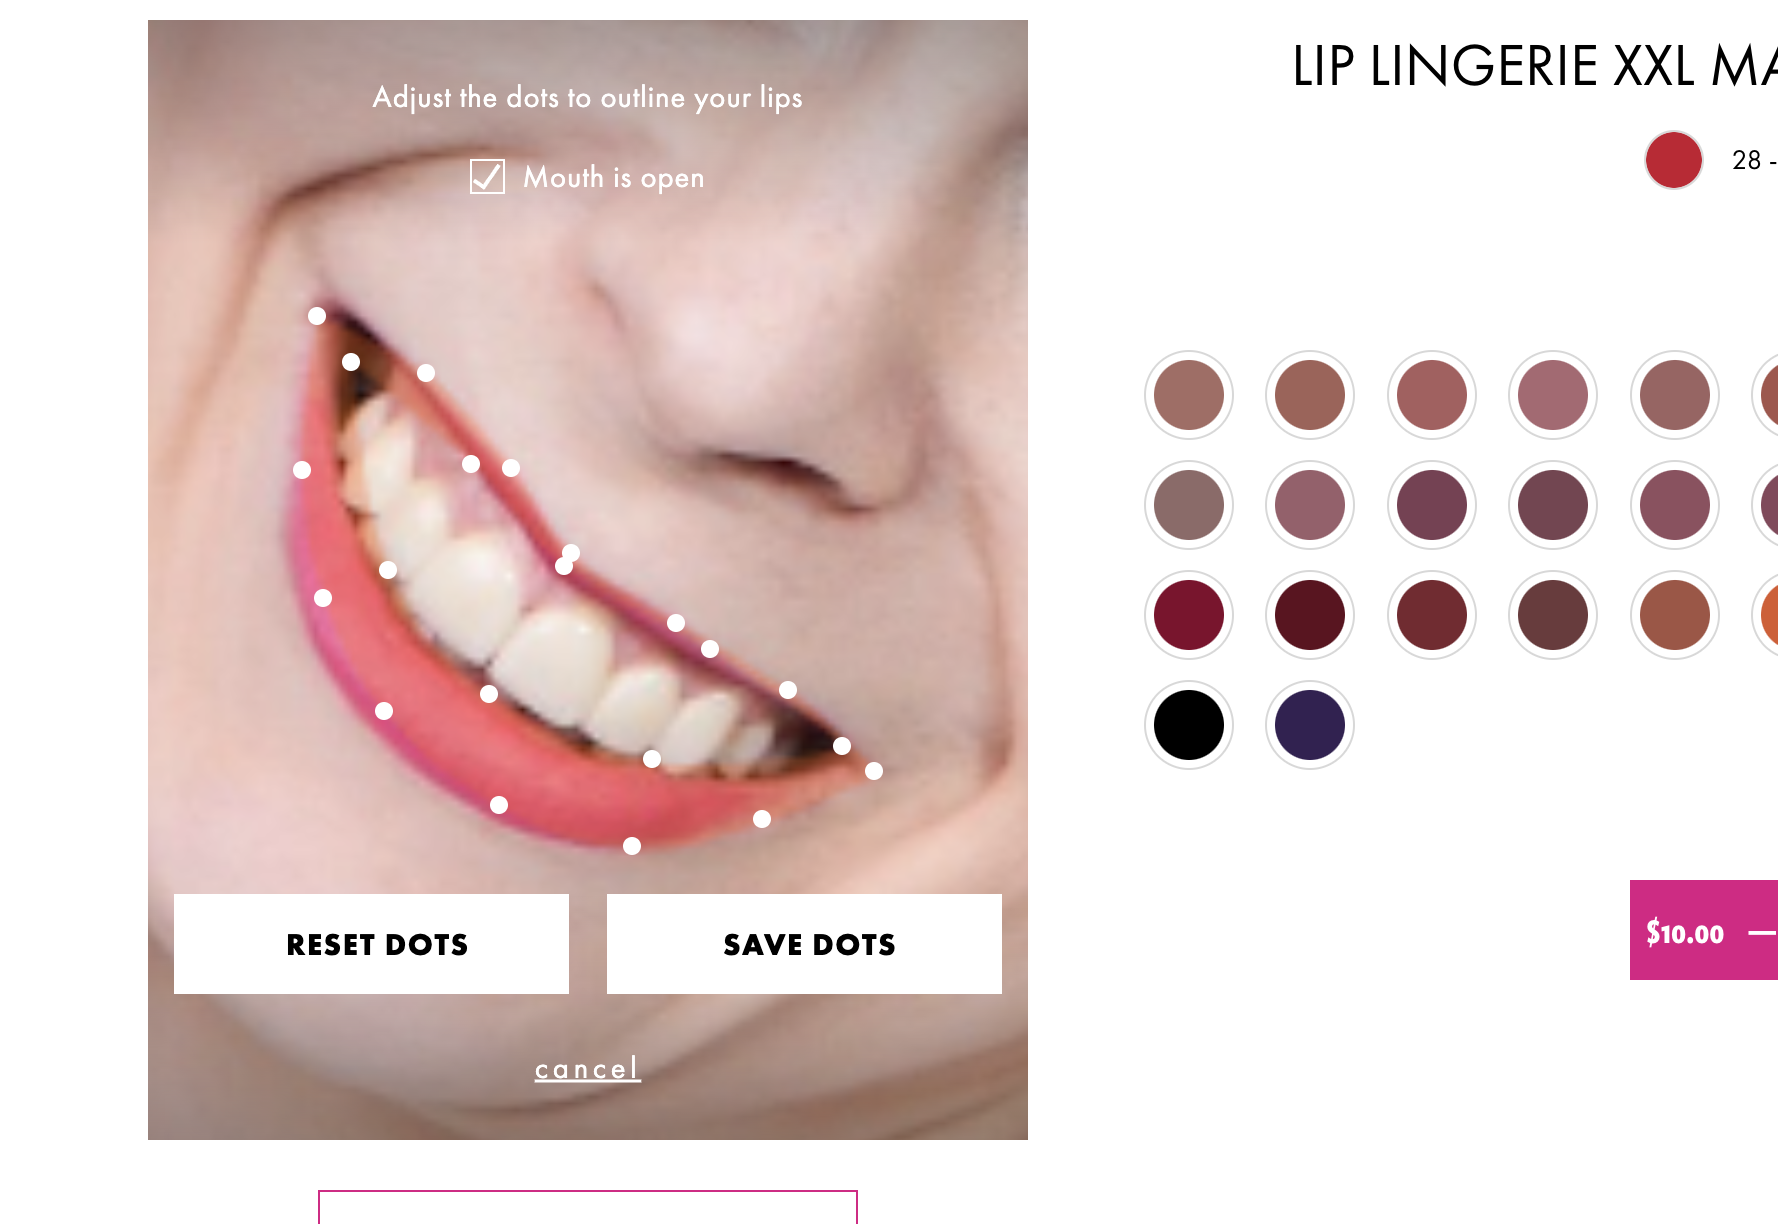
Task: Choose the deep crimson red shade swatch
Action: [1189, 615]
